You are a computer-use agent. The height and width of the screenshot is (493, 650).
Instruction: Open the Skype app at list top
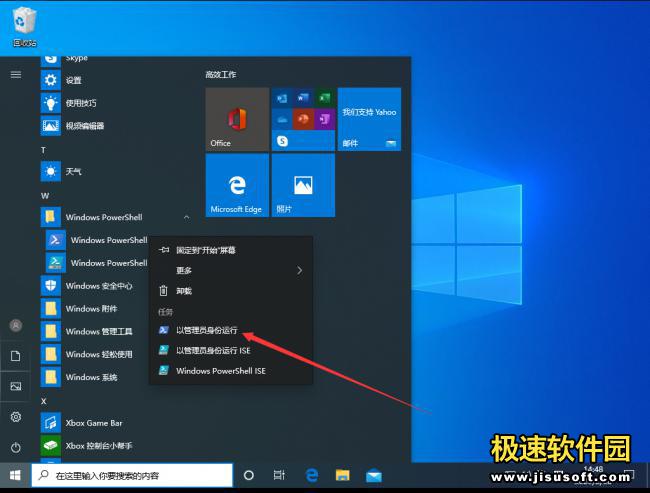[x=114, y=61]
